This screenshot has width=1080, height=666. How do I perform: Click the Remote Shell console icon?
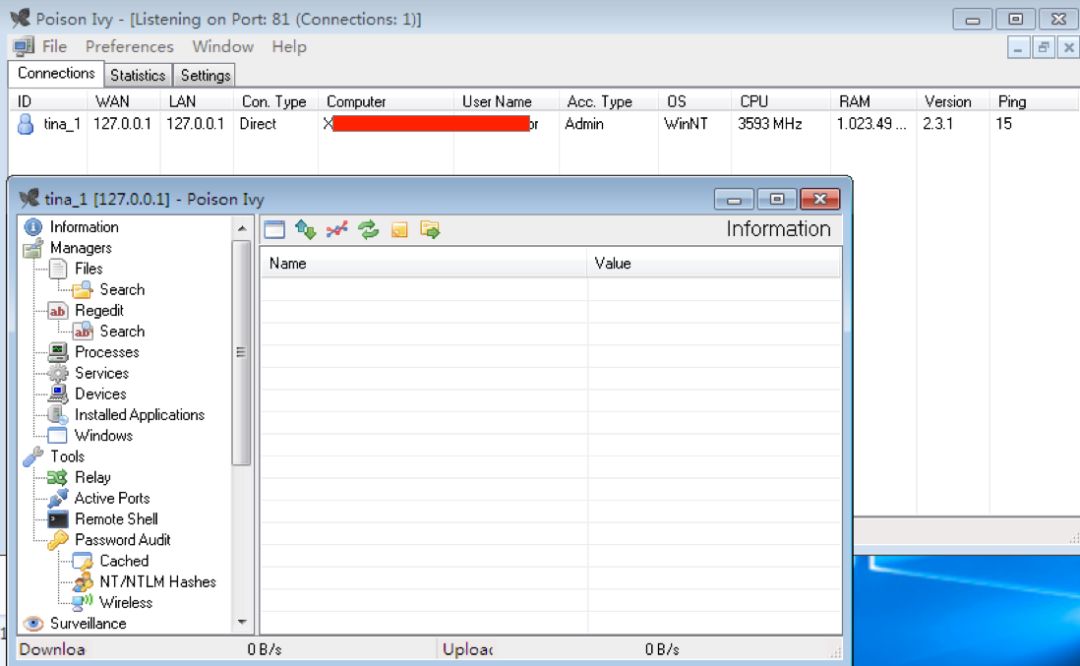click(x=58, y=519)
